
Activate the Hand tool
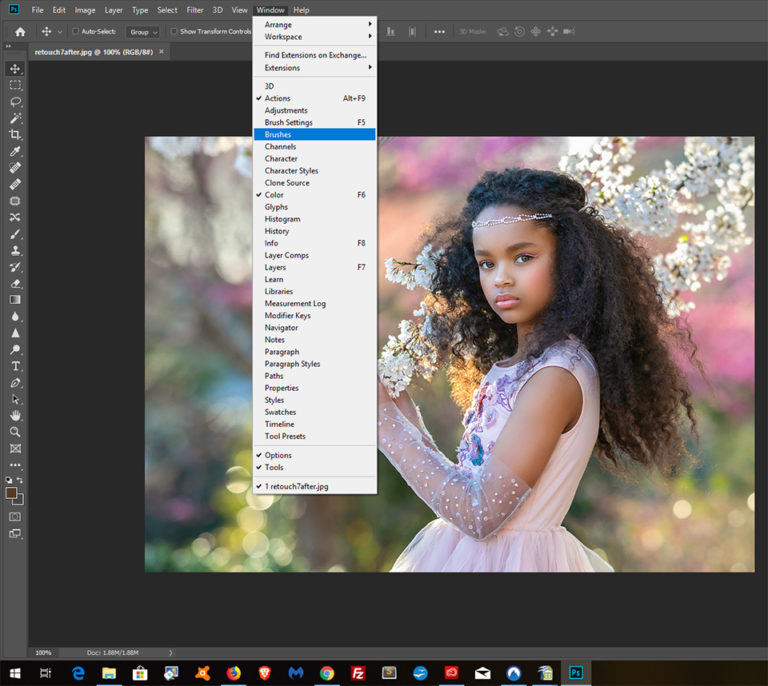[x=15, y=416]
